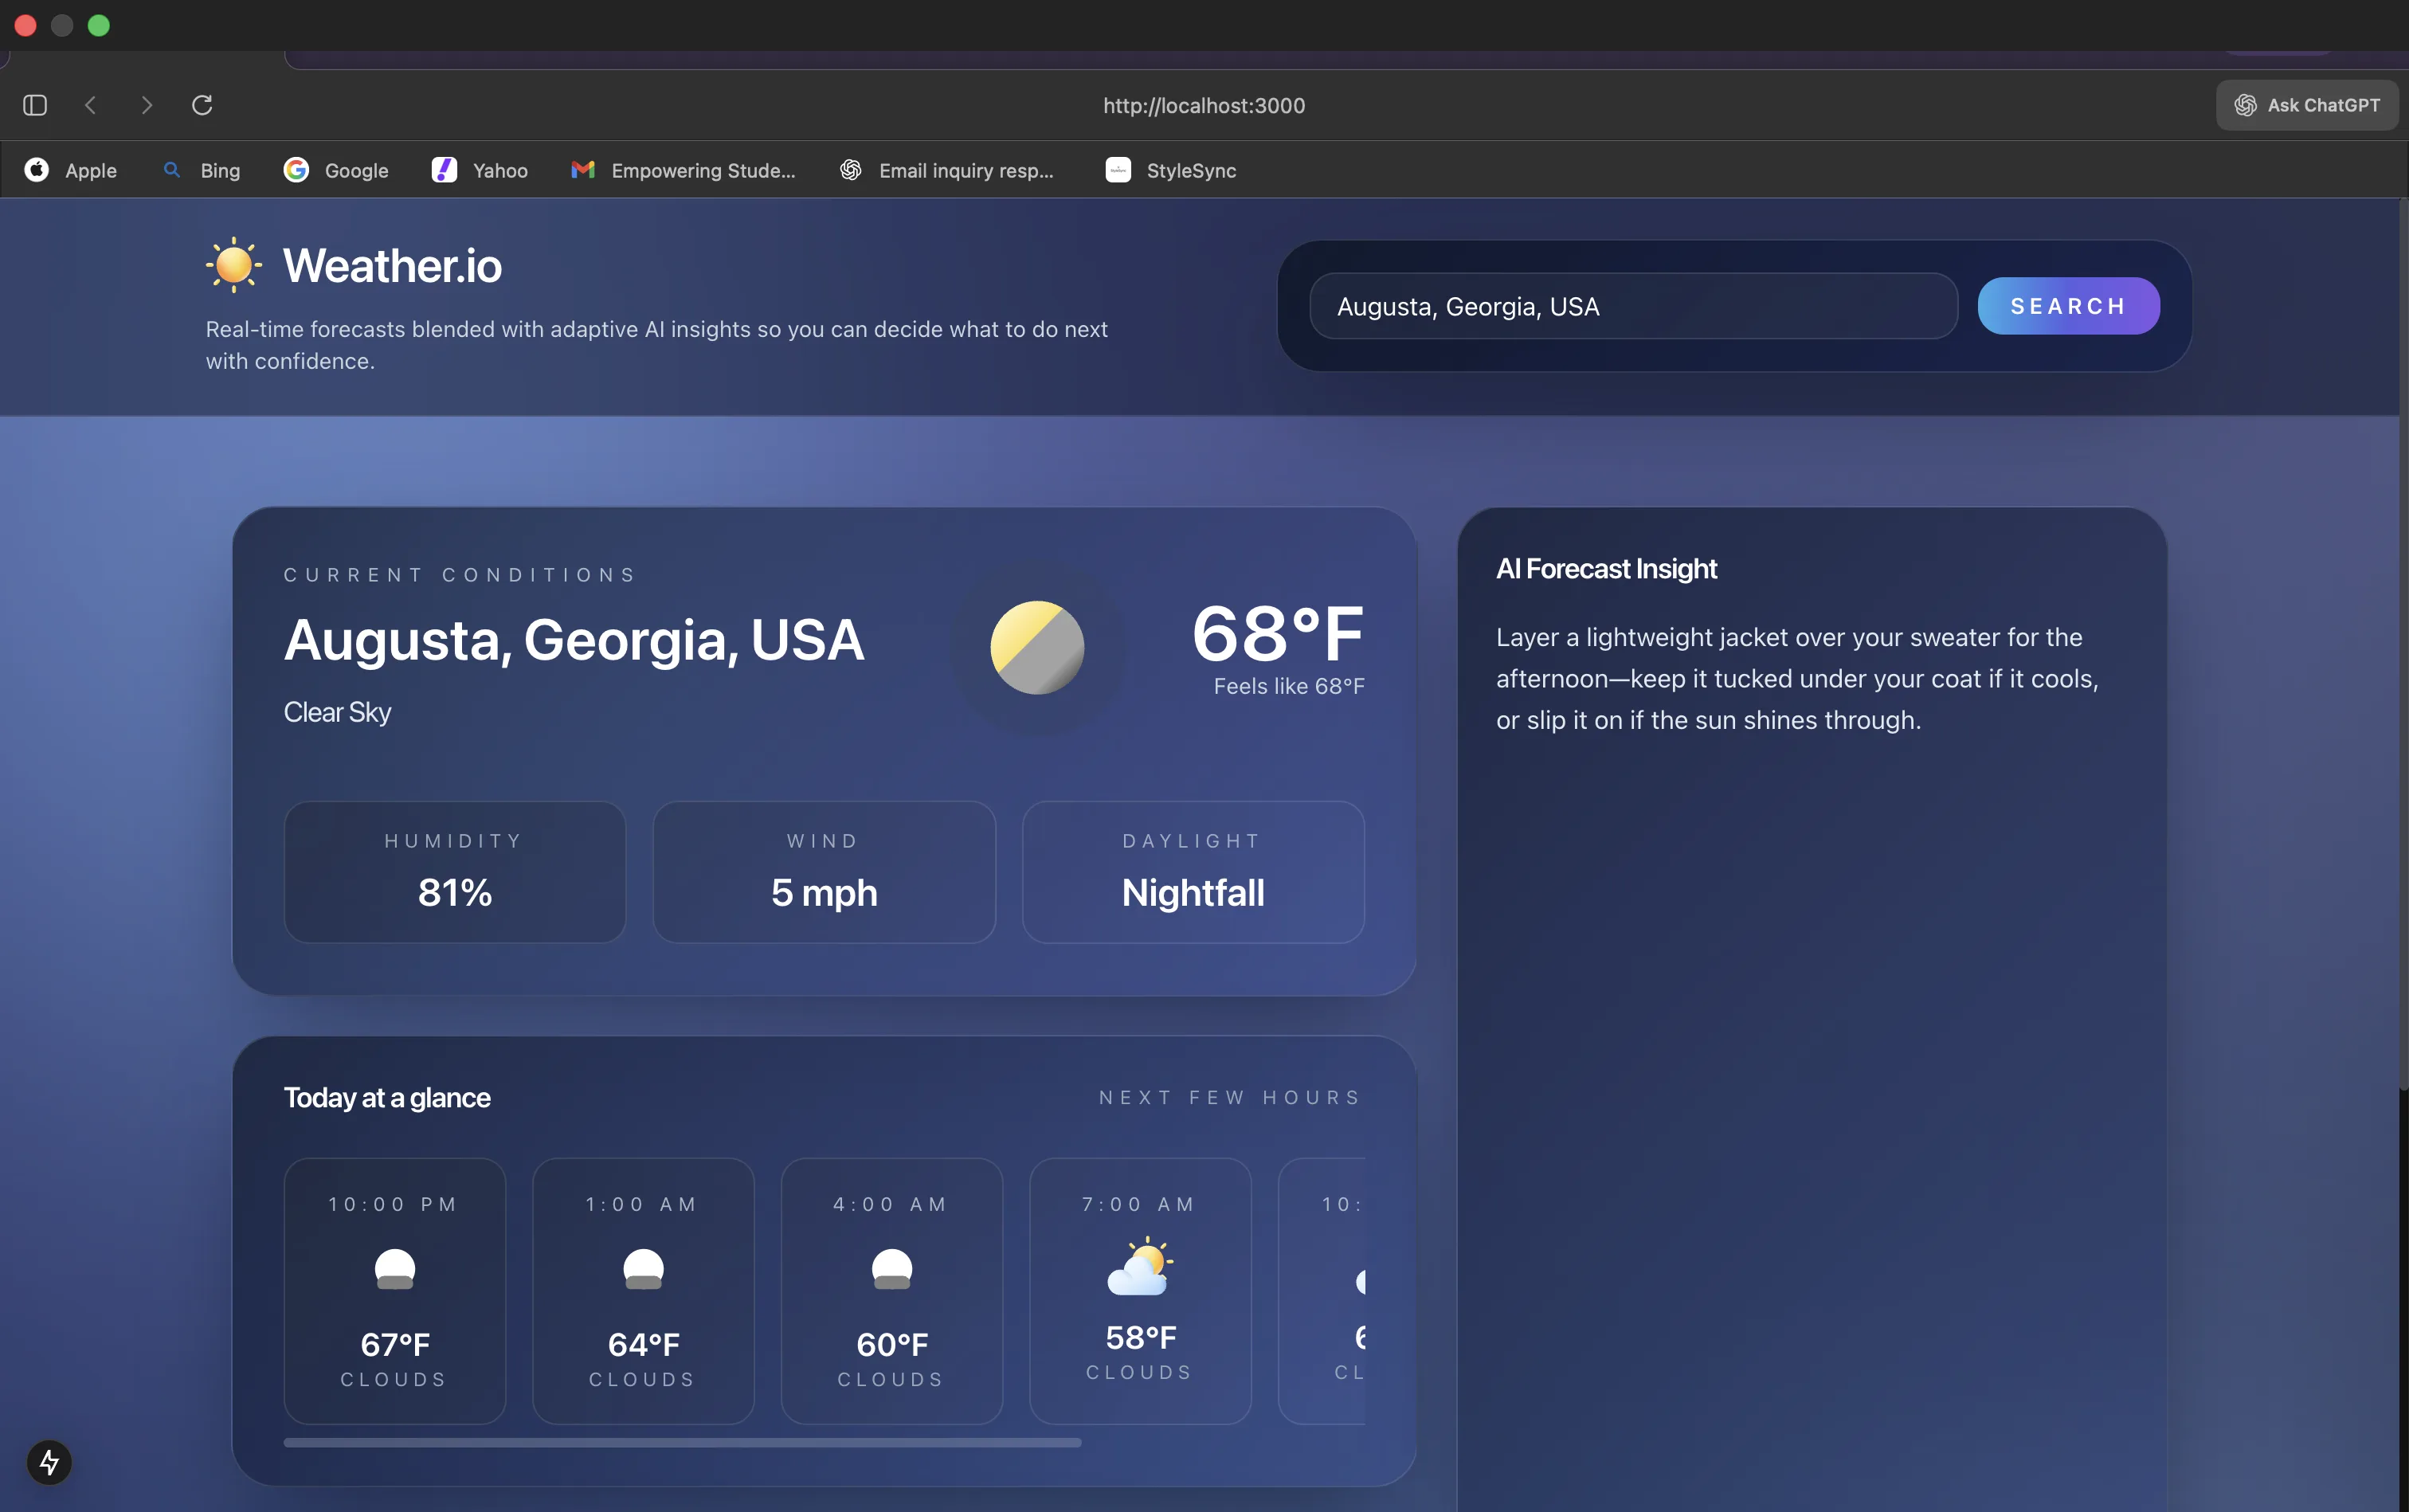Viewport: 2409px width, 1512px height.
Task: Navigate forward in browser history
Action: 147,105
